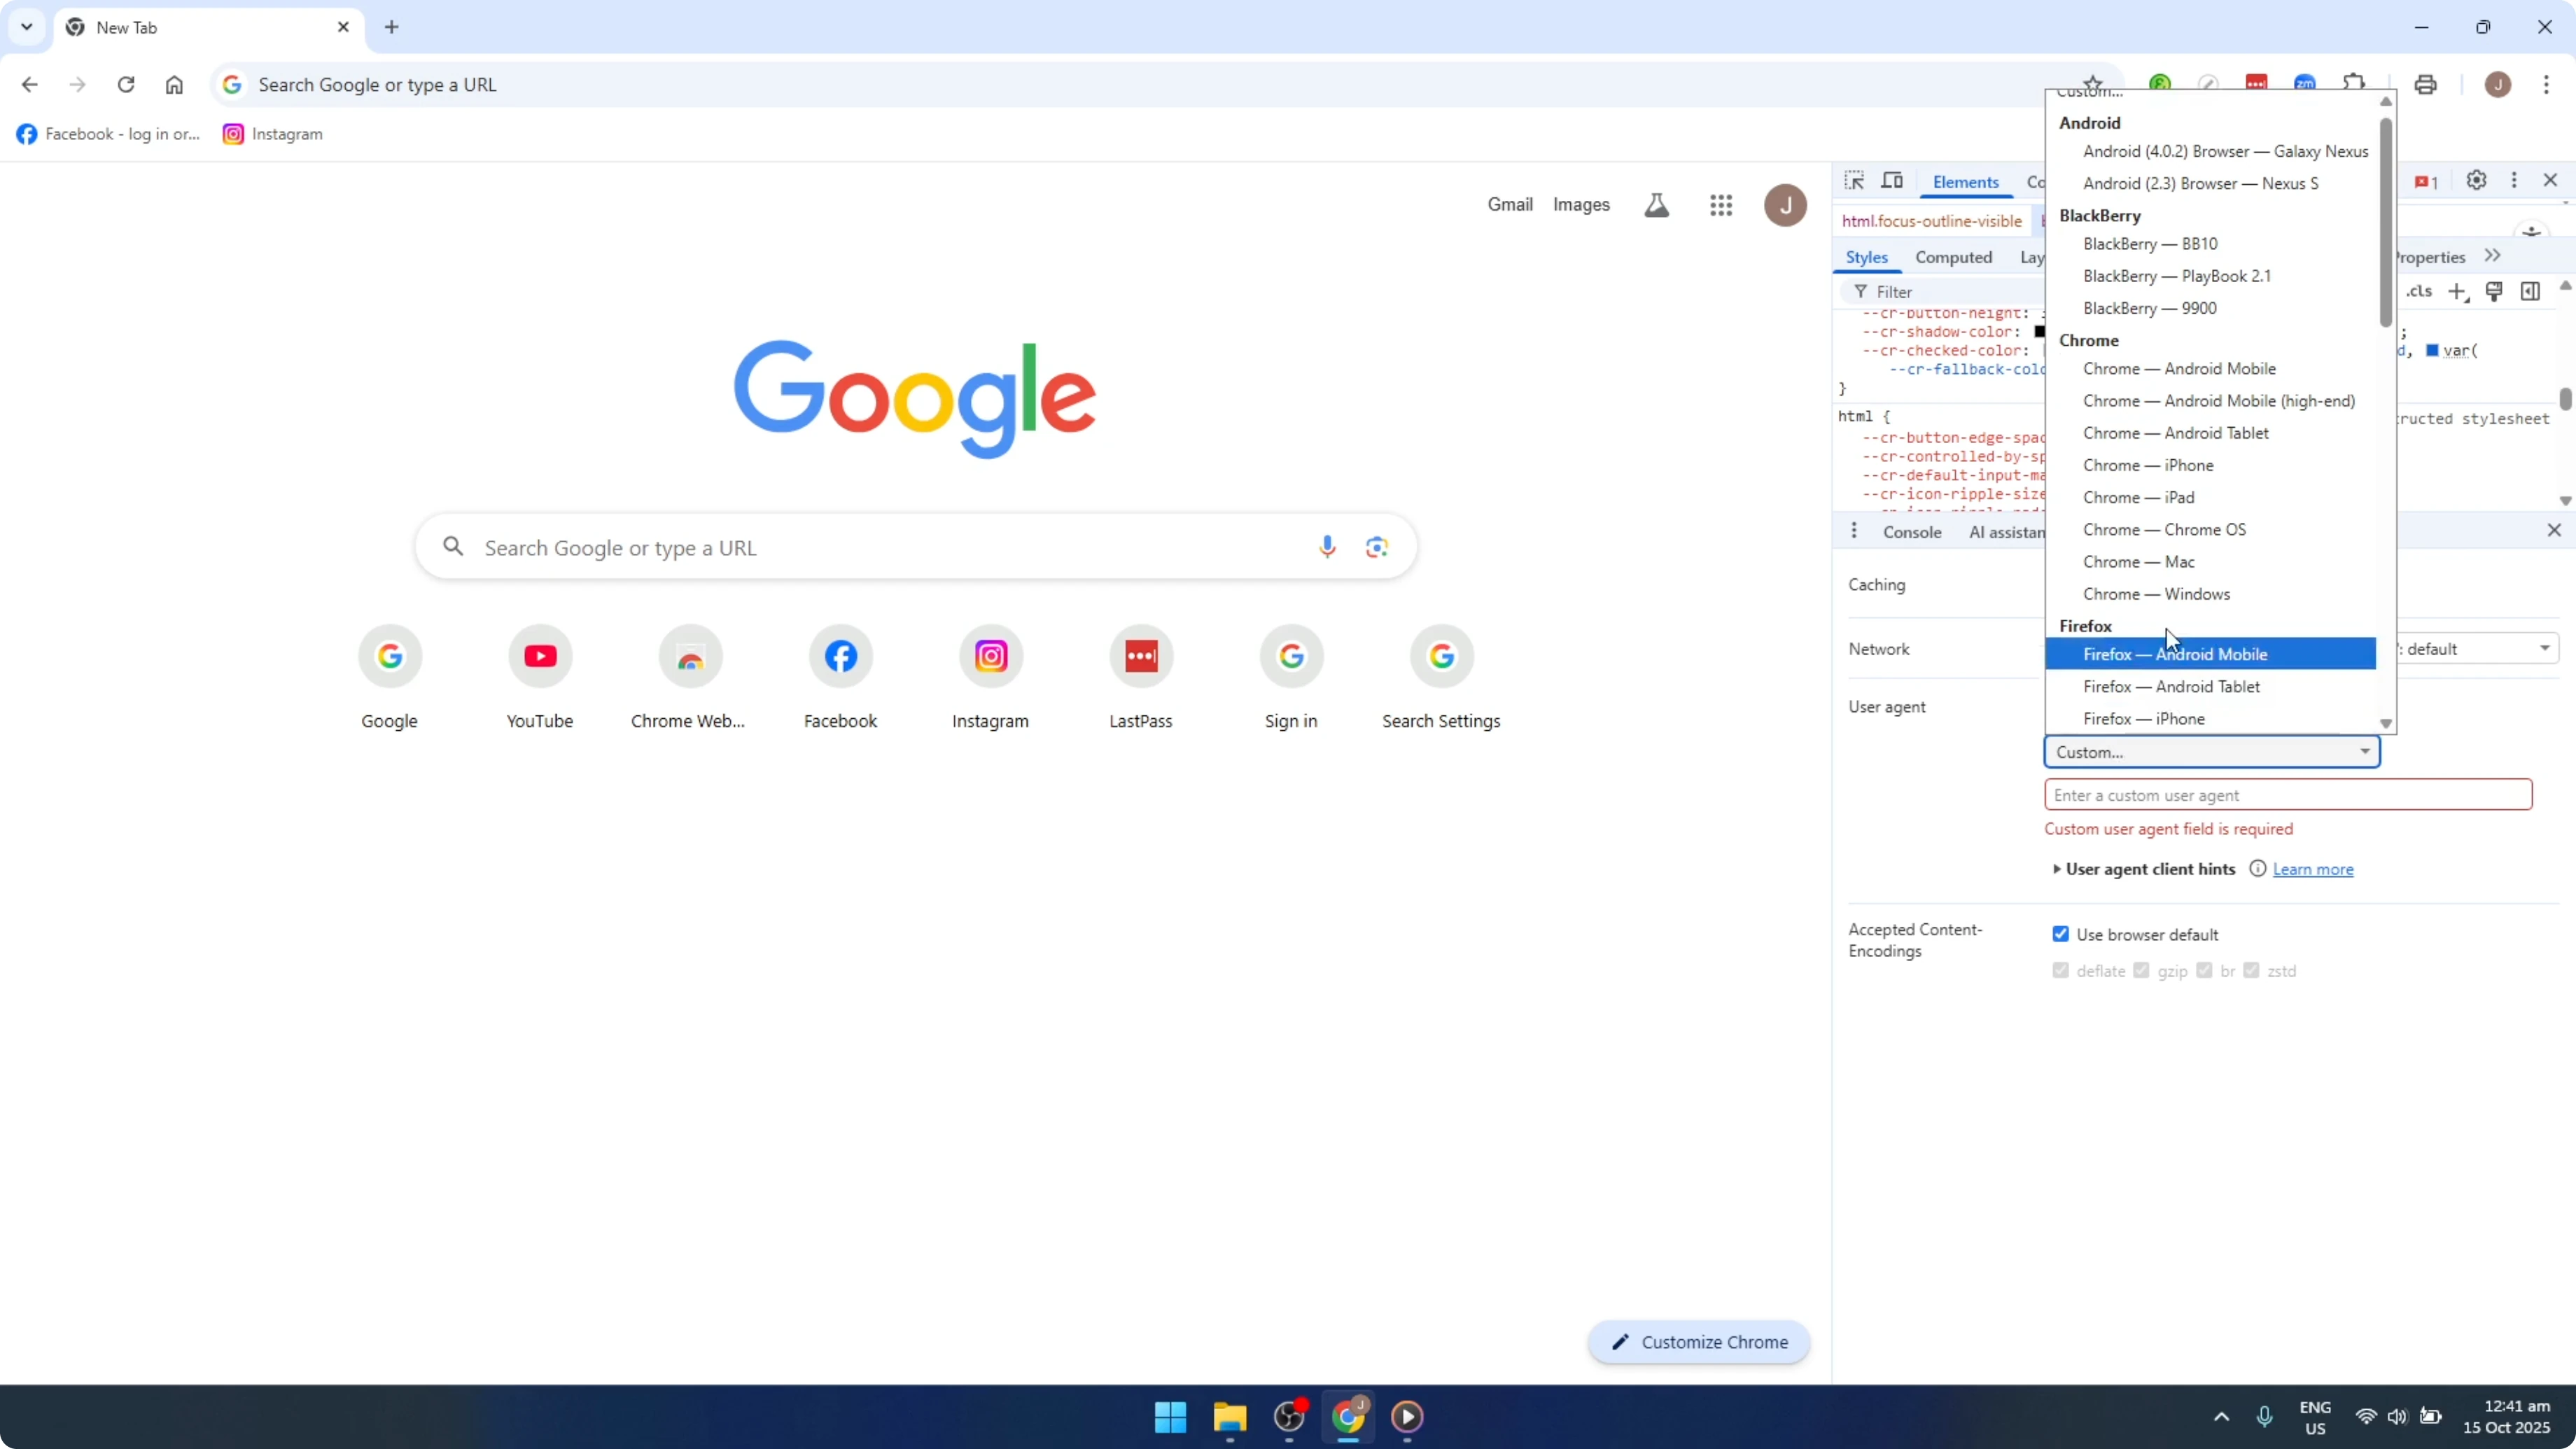Select Firefox — Android Mobile user agent
2576x1449 pixels.
(2178, 653)
